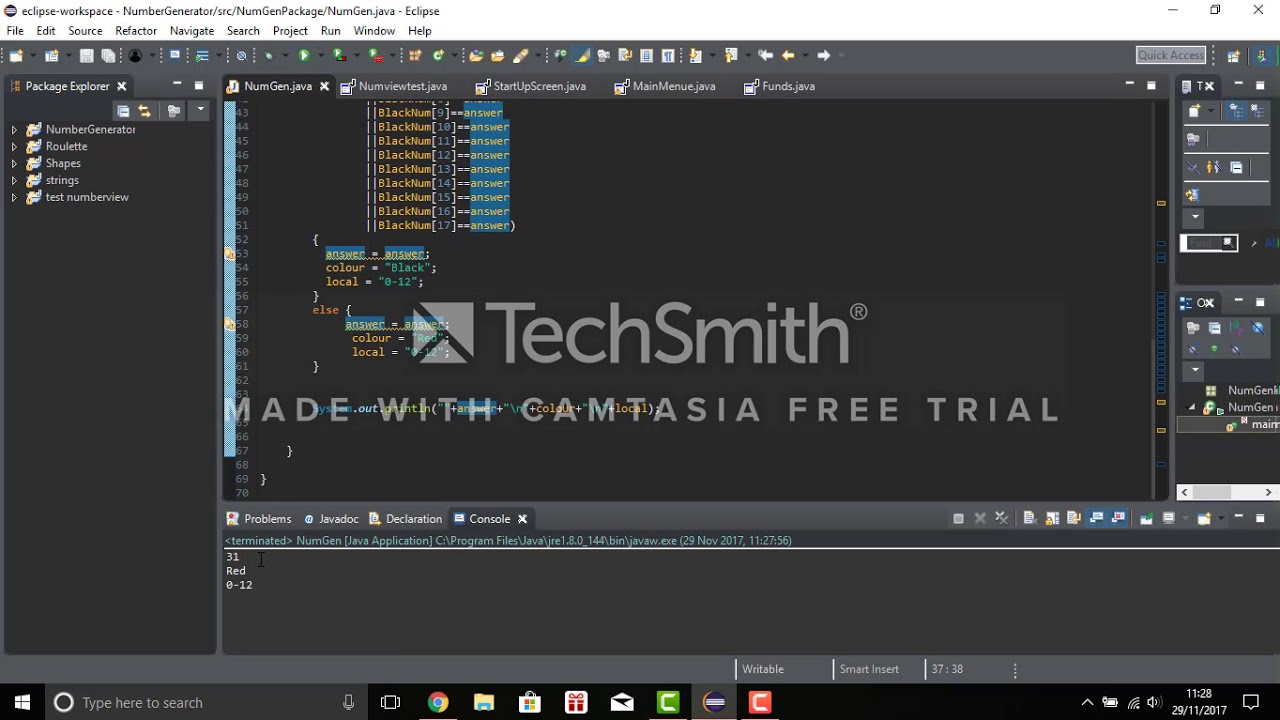Click the Outline view horizontal scrollbar
Screen dimensions: 1280x720
1226,492
